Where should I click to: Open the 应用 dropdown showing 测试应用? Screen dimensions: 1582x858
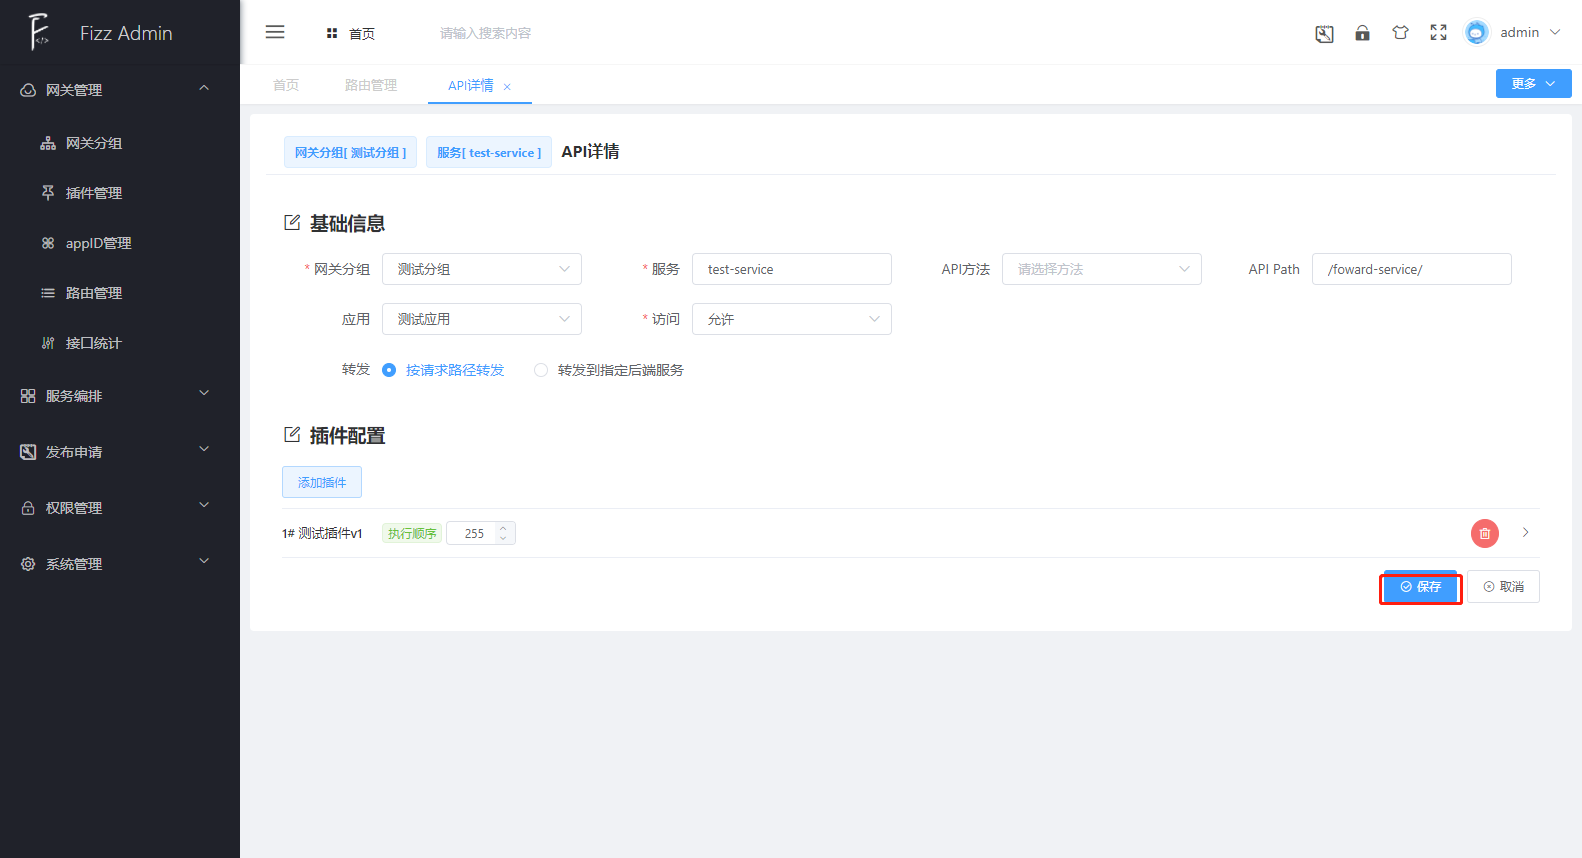click(x=482, y=319)
